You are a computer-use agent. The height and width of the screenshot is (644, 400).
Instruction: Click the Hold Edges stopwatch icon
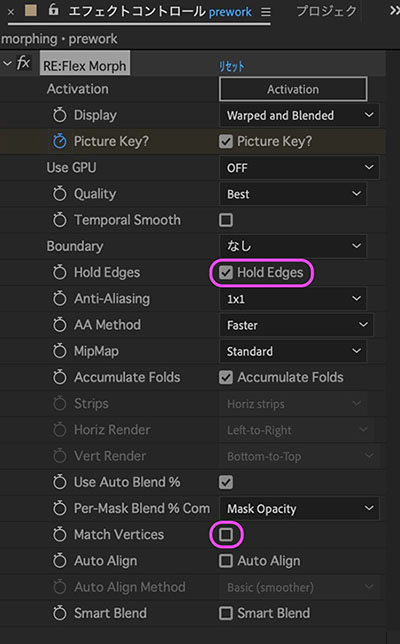(60, 272)
